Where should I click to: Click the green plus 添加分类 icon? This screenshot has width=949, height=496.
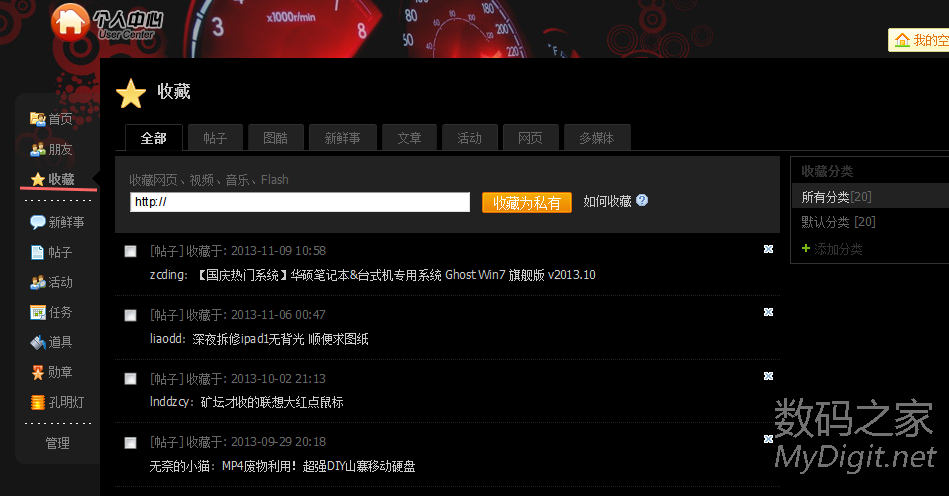click(806, 248)
